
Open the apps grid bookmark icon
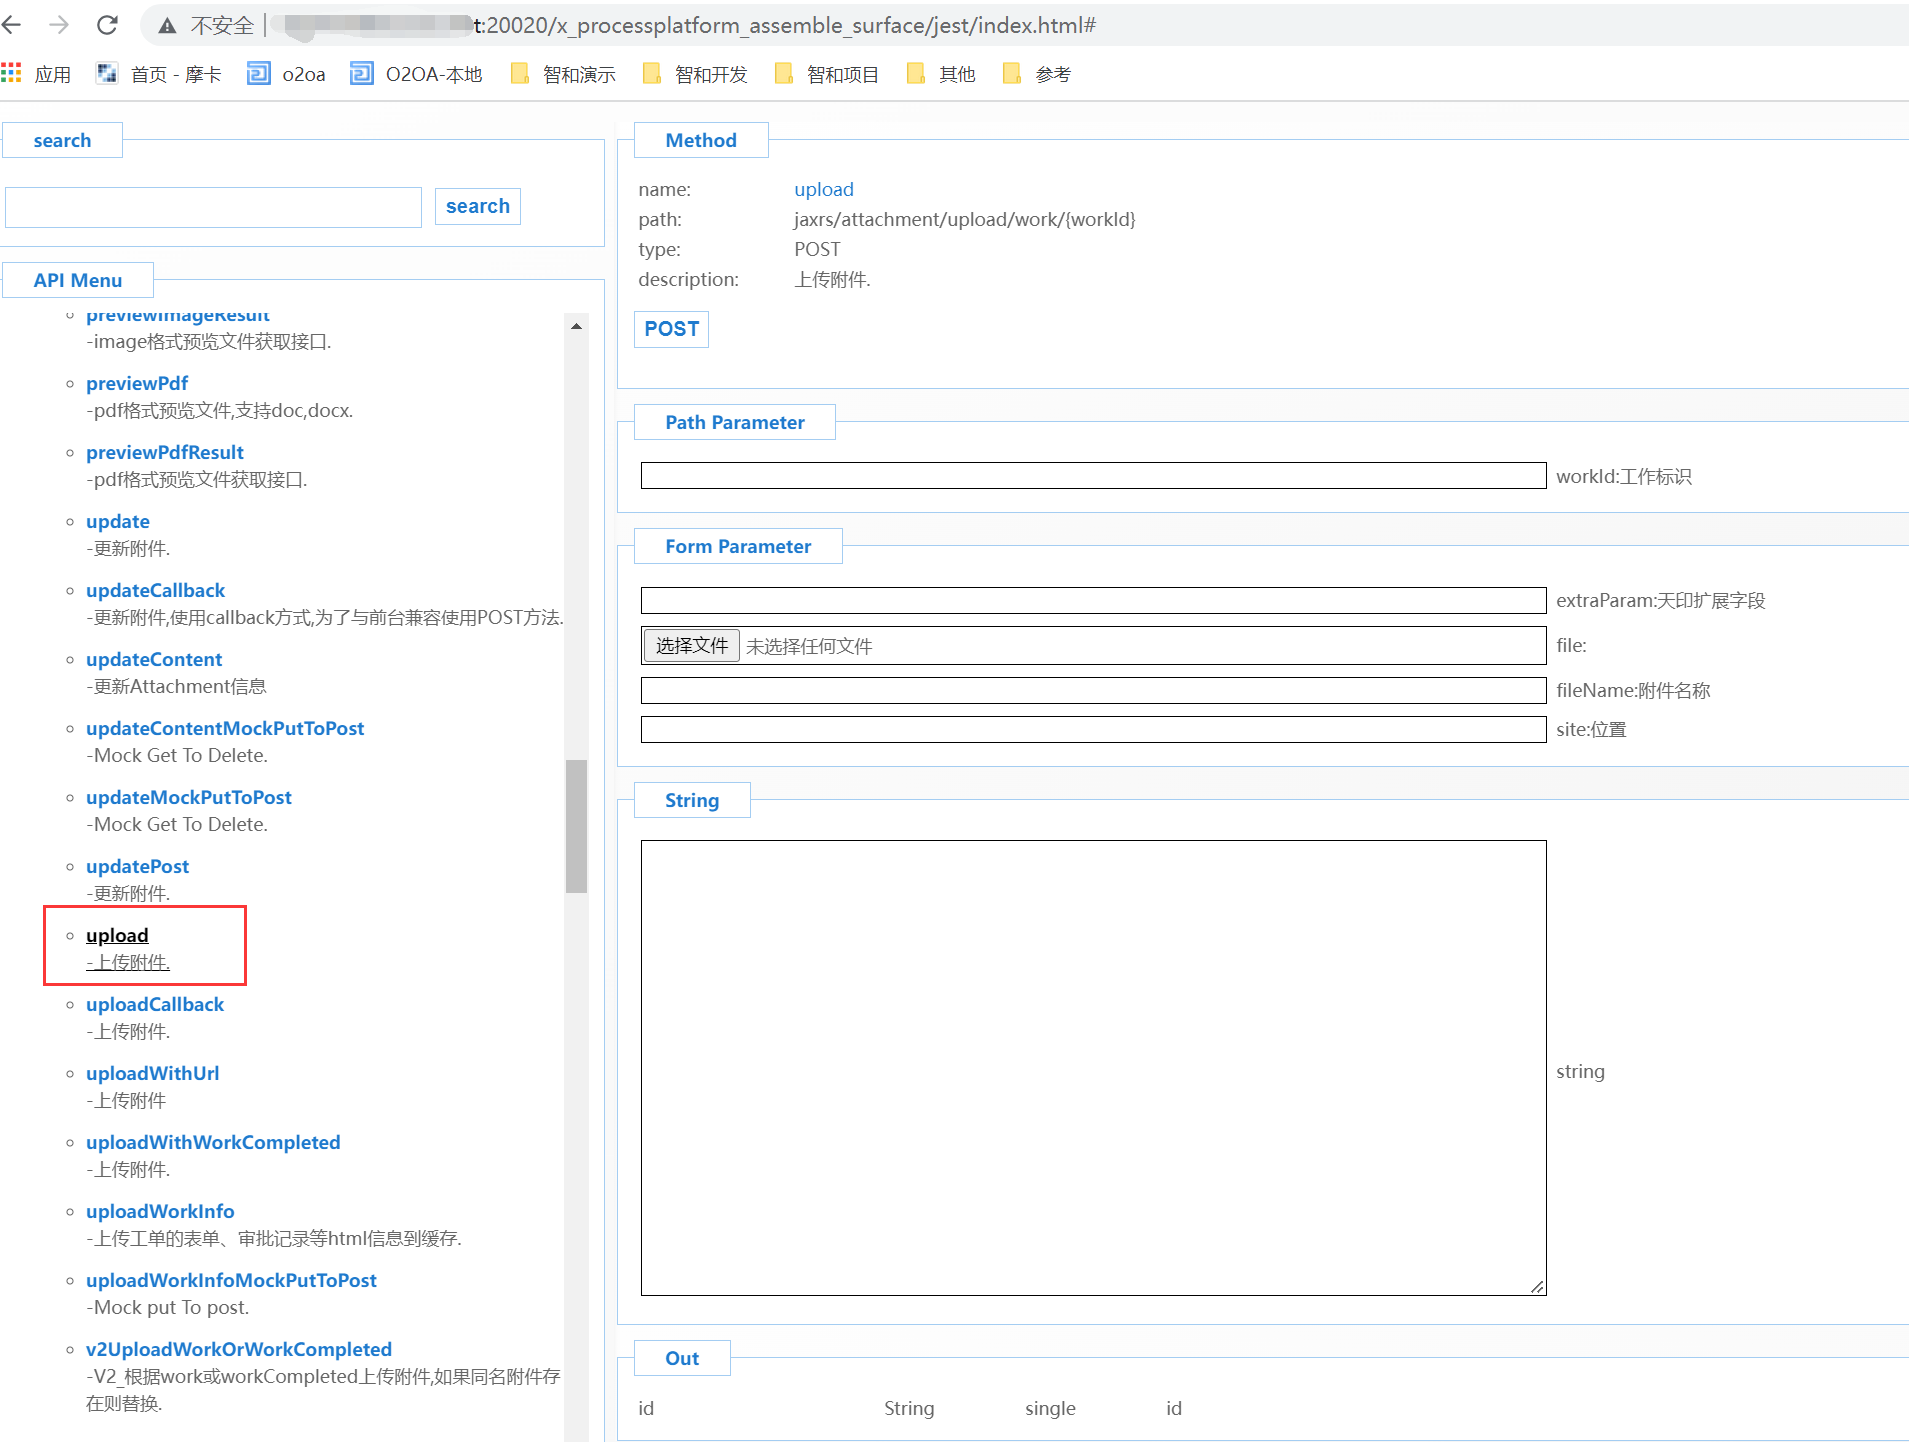pyautogui.click(x=12, y=74)
